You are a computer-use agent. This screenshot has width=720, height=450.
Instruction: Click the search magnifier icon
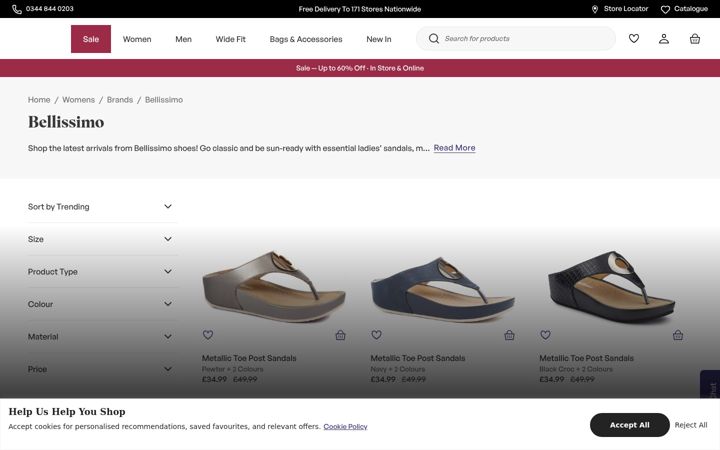433,39
